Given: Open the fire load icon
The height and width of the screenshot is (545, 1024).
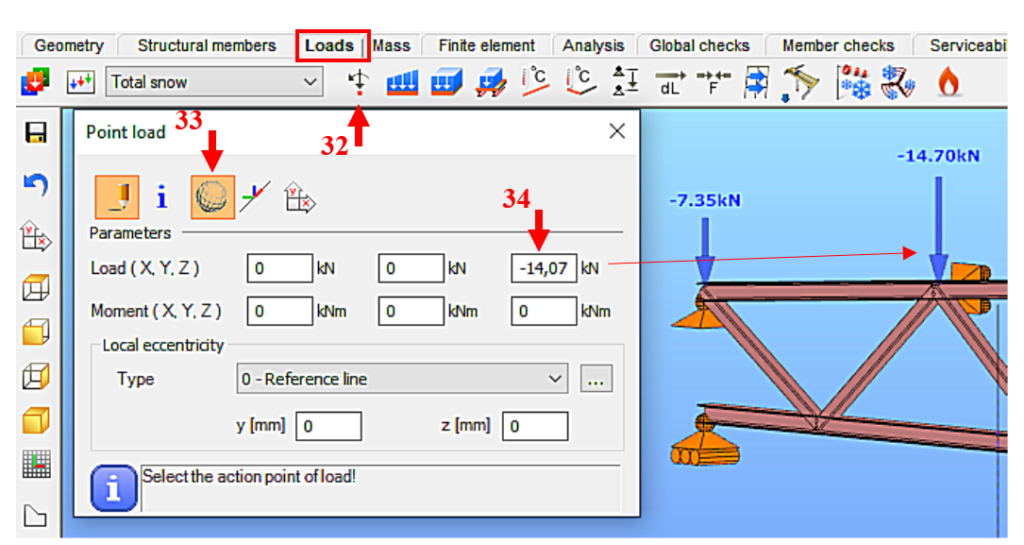Looking at the screenshot, I should pos(948,83).
